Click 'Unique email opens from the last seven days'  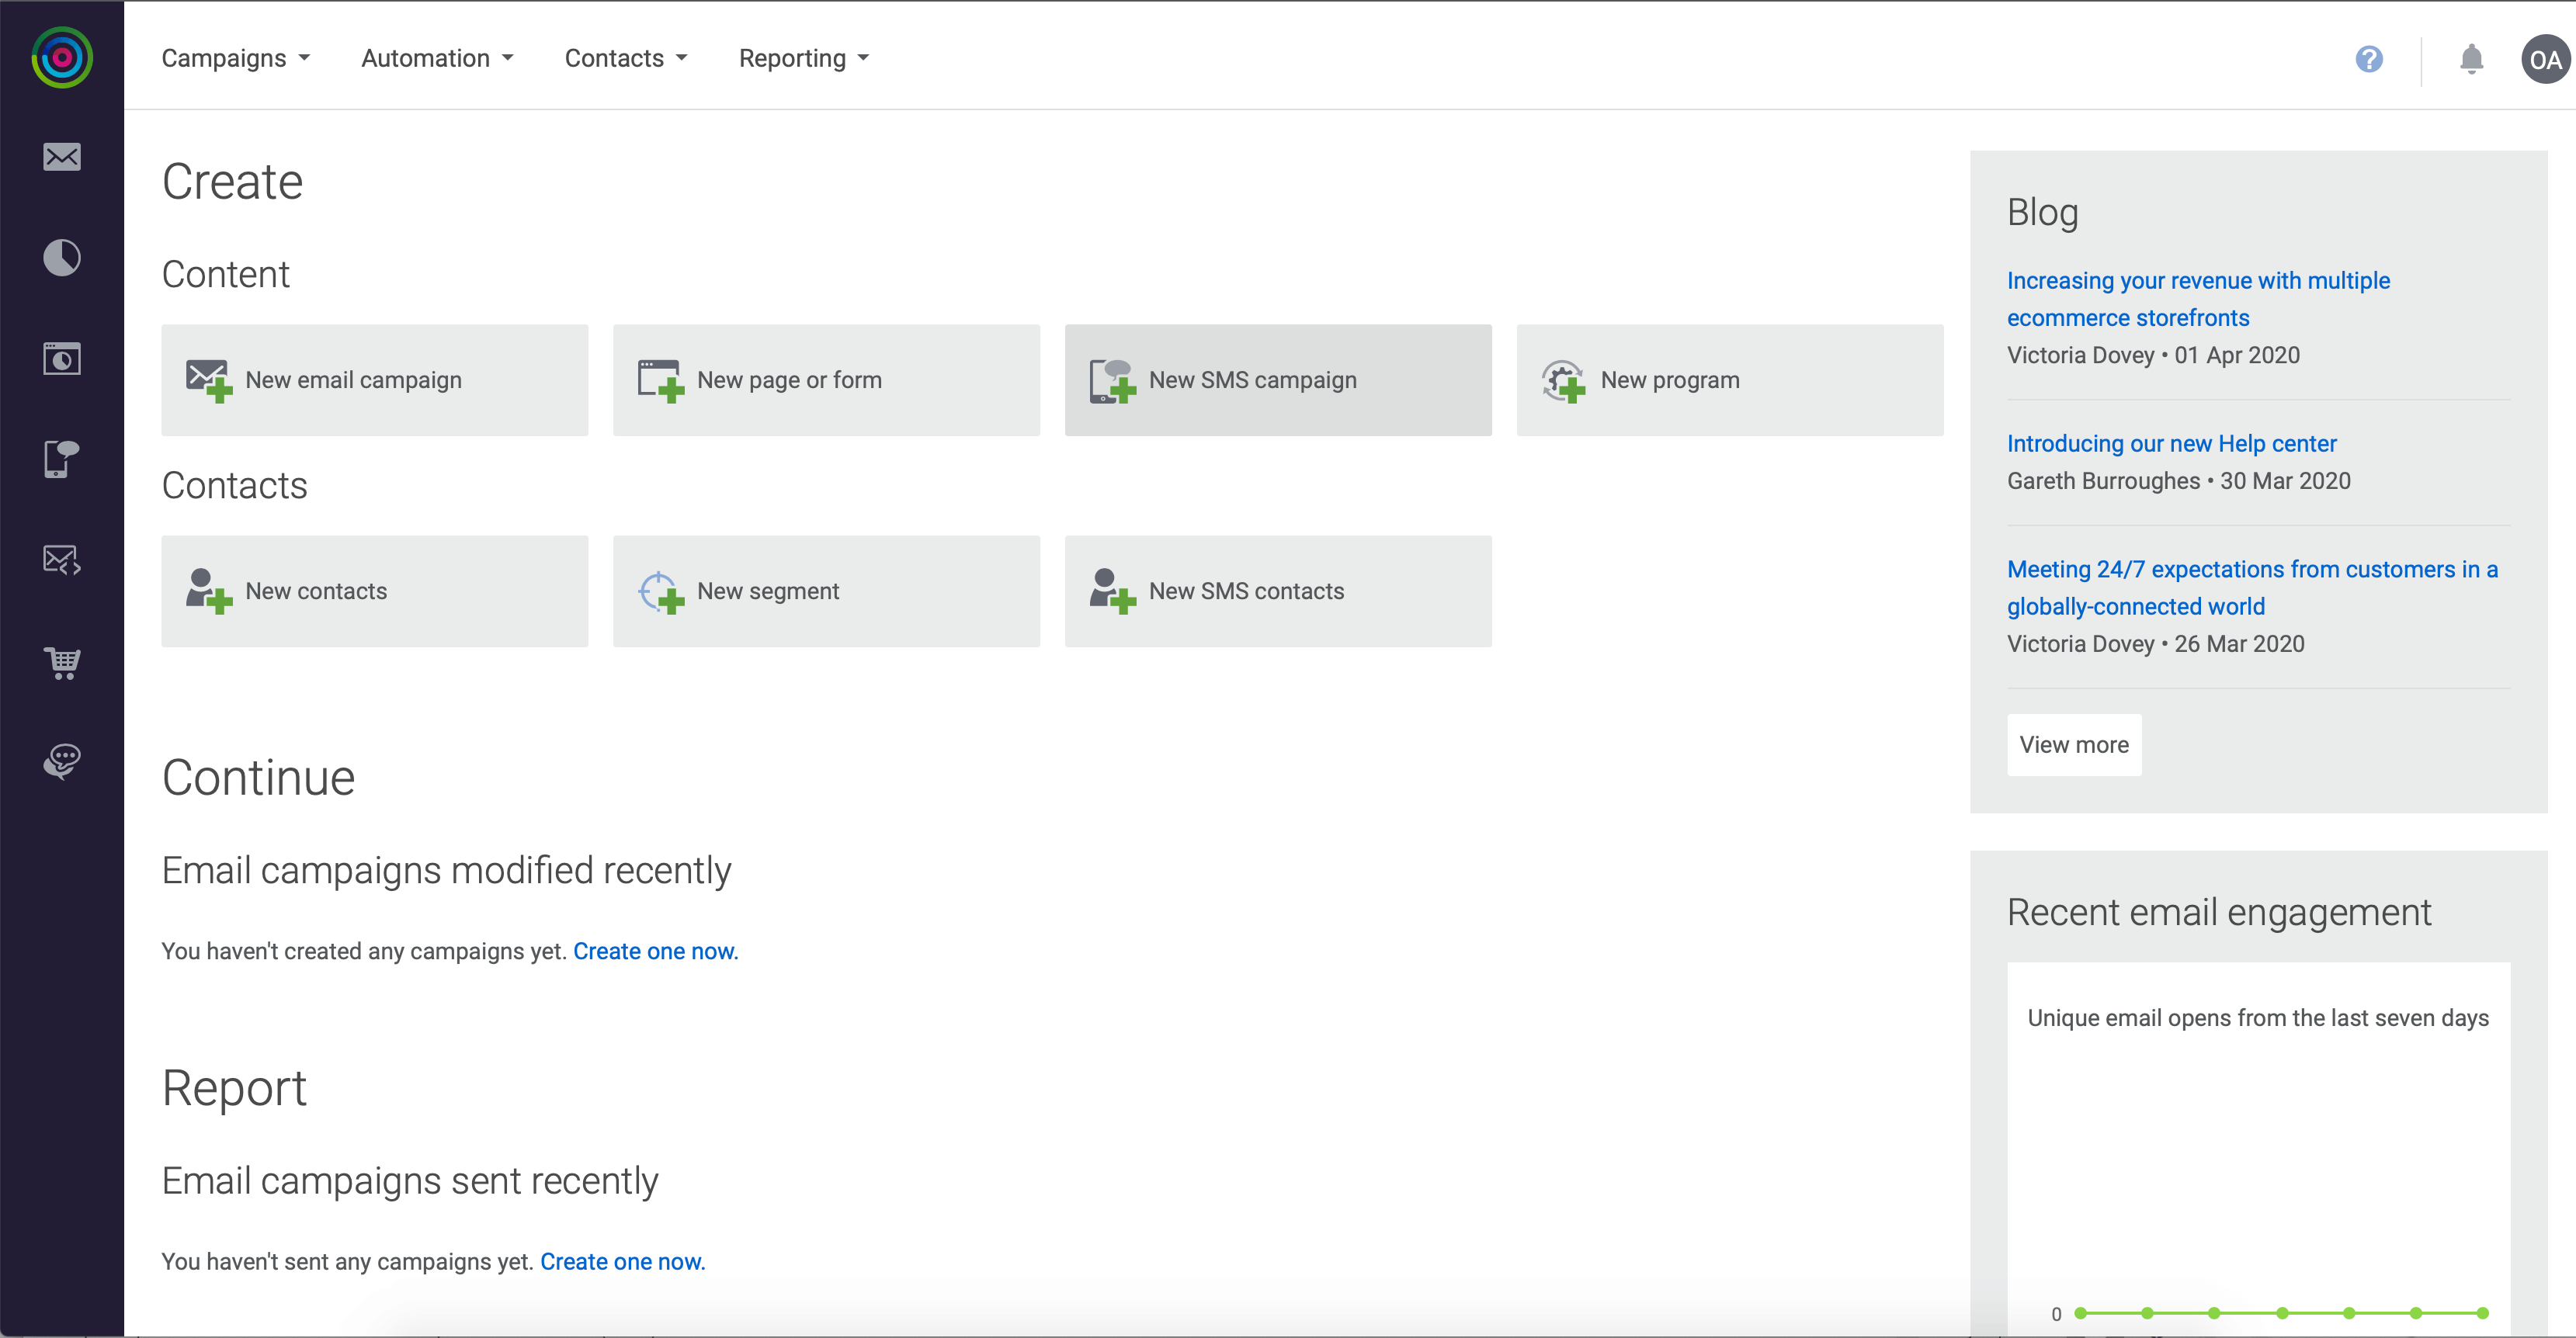(x=2257, y=1018)
